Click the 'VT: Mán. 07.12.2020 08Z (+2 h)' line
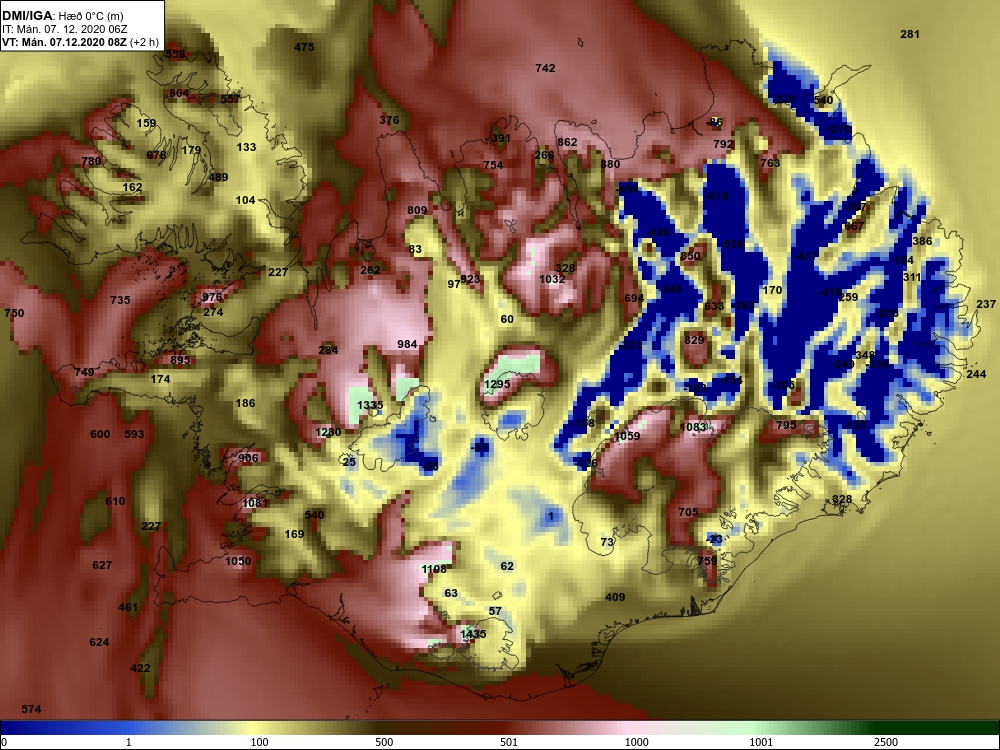1000x750 pixels. (x=80, y=43)
